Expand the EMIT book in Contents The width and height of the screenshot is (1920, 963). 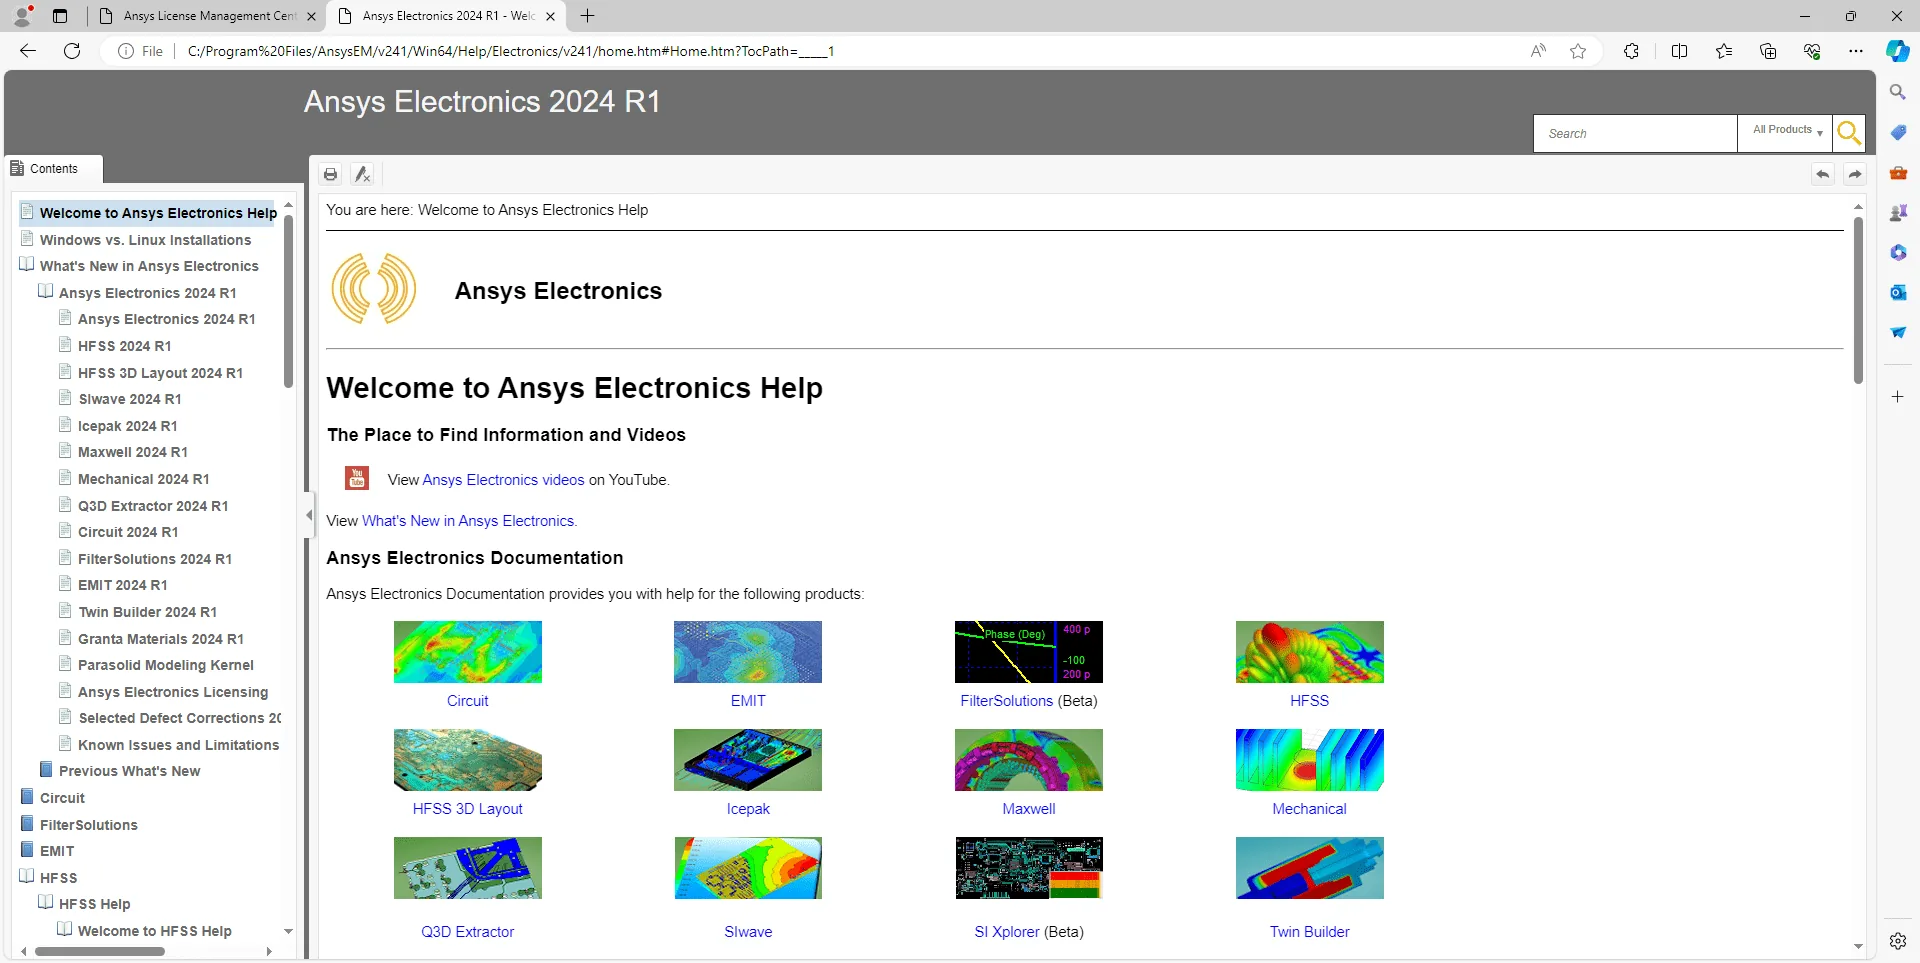point(27,850)
